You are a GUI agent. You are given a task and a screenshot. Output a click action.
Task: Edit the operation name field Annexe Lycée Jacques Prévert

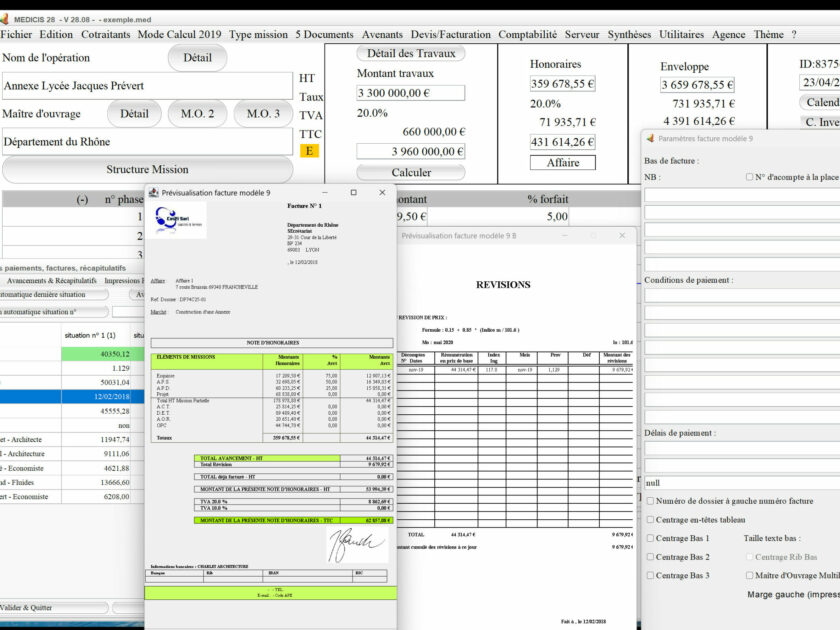(x=147, y=86)
